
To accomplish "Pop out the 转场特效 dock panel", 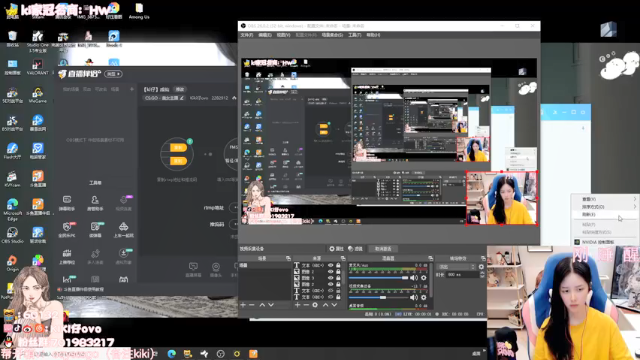I will coord(483,258).
